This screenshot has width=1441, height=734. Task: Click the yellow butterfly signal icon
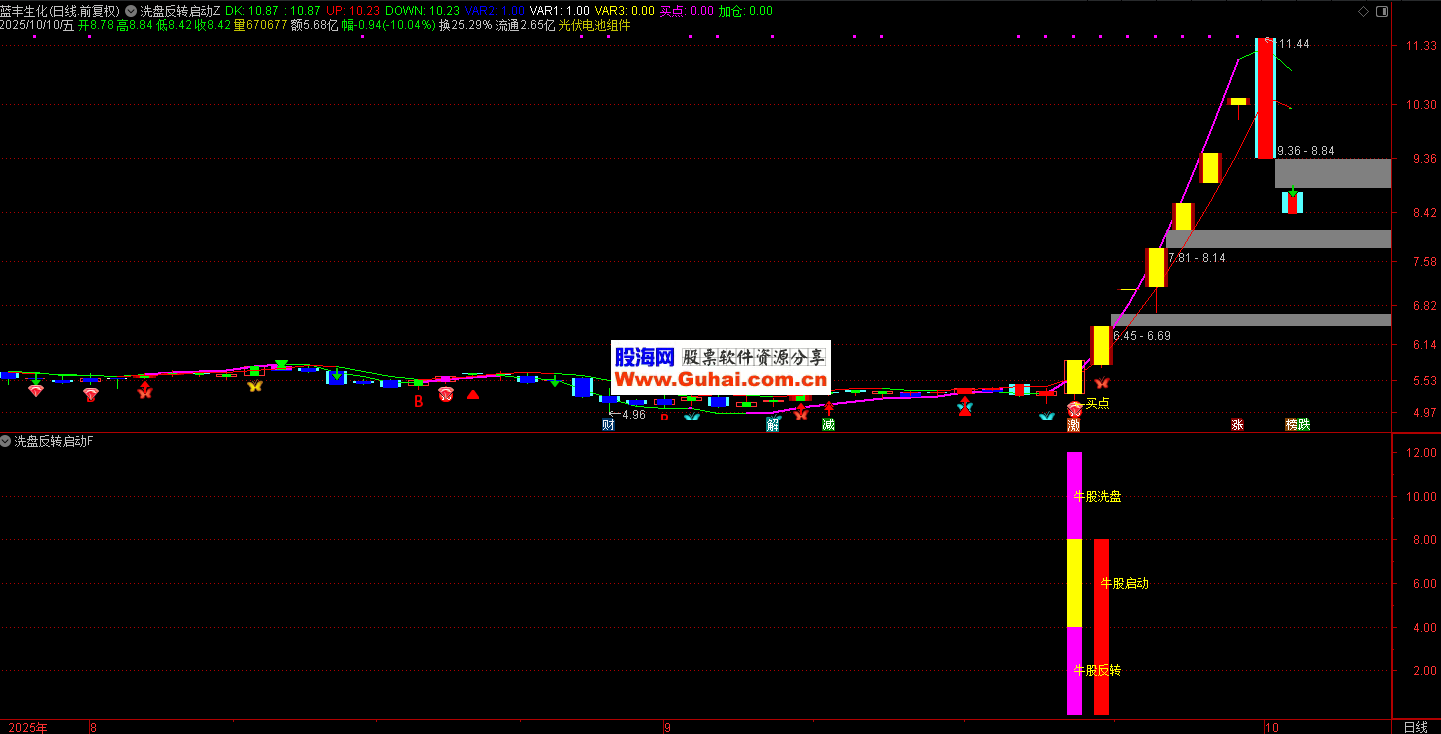coord(254,385)
